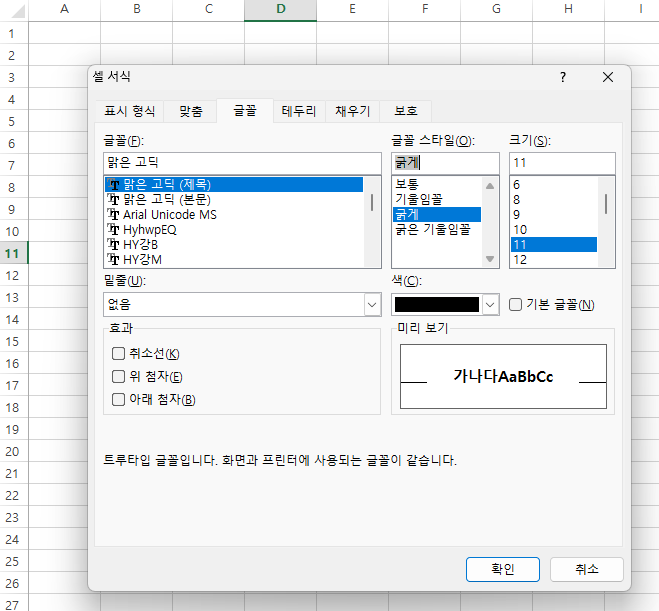Select font size 6

pyautogui.click(x=554, y=185)
